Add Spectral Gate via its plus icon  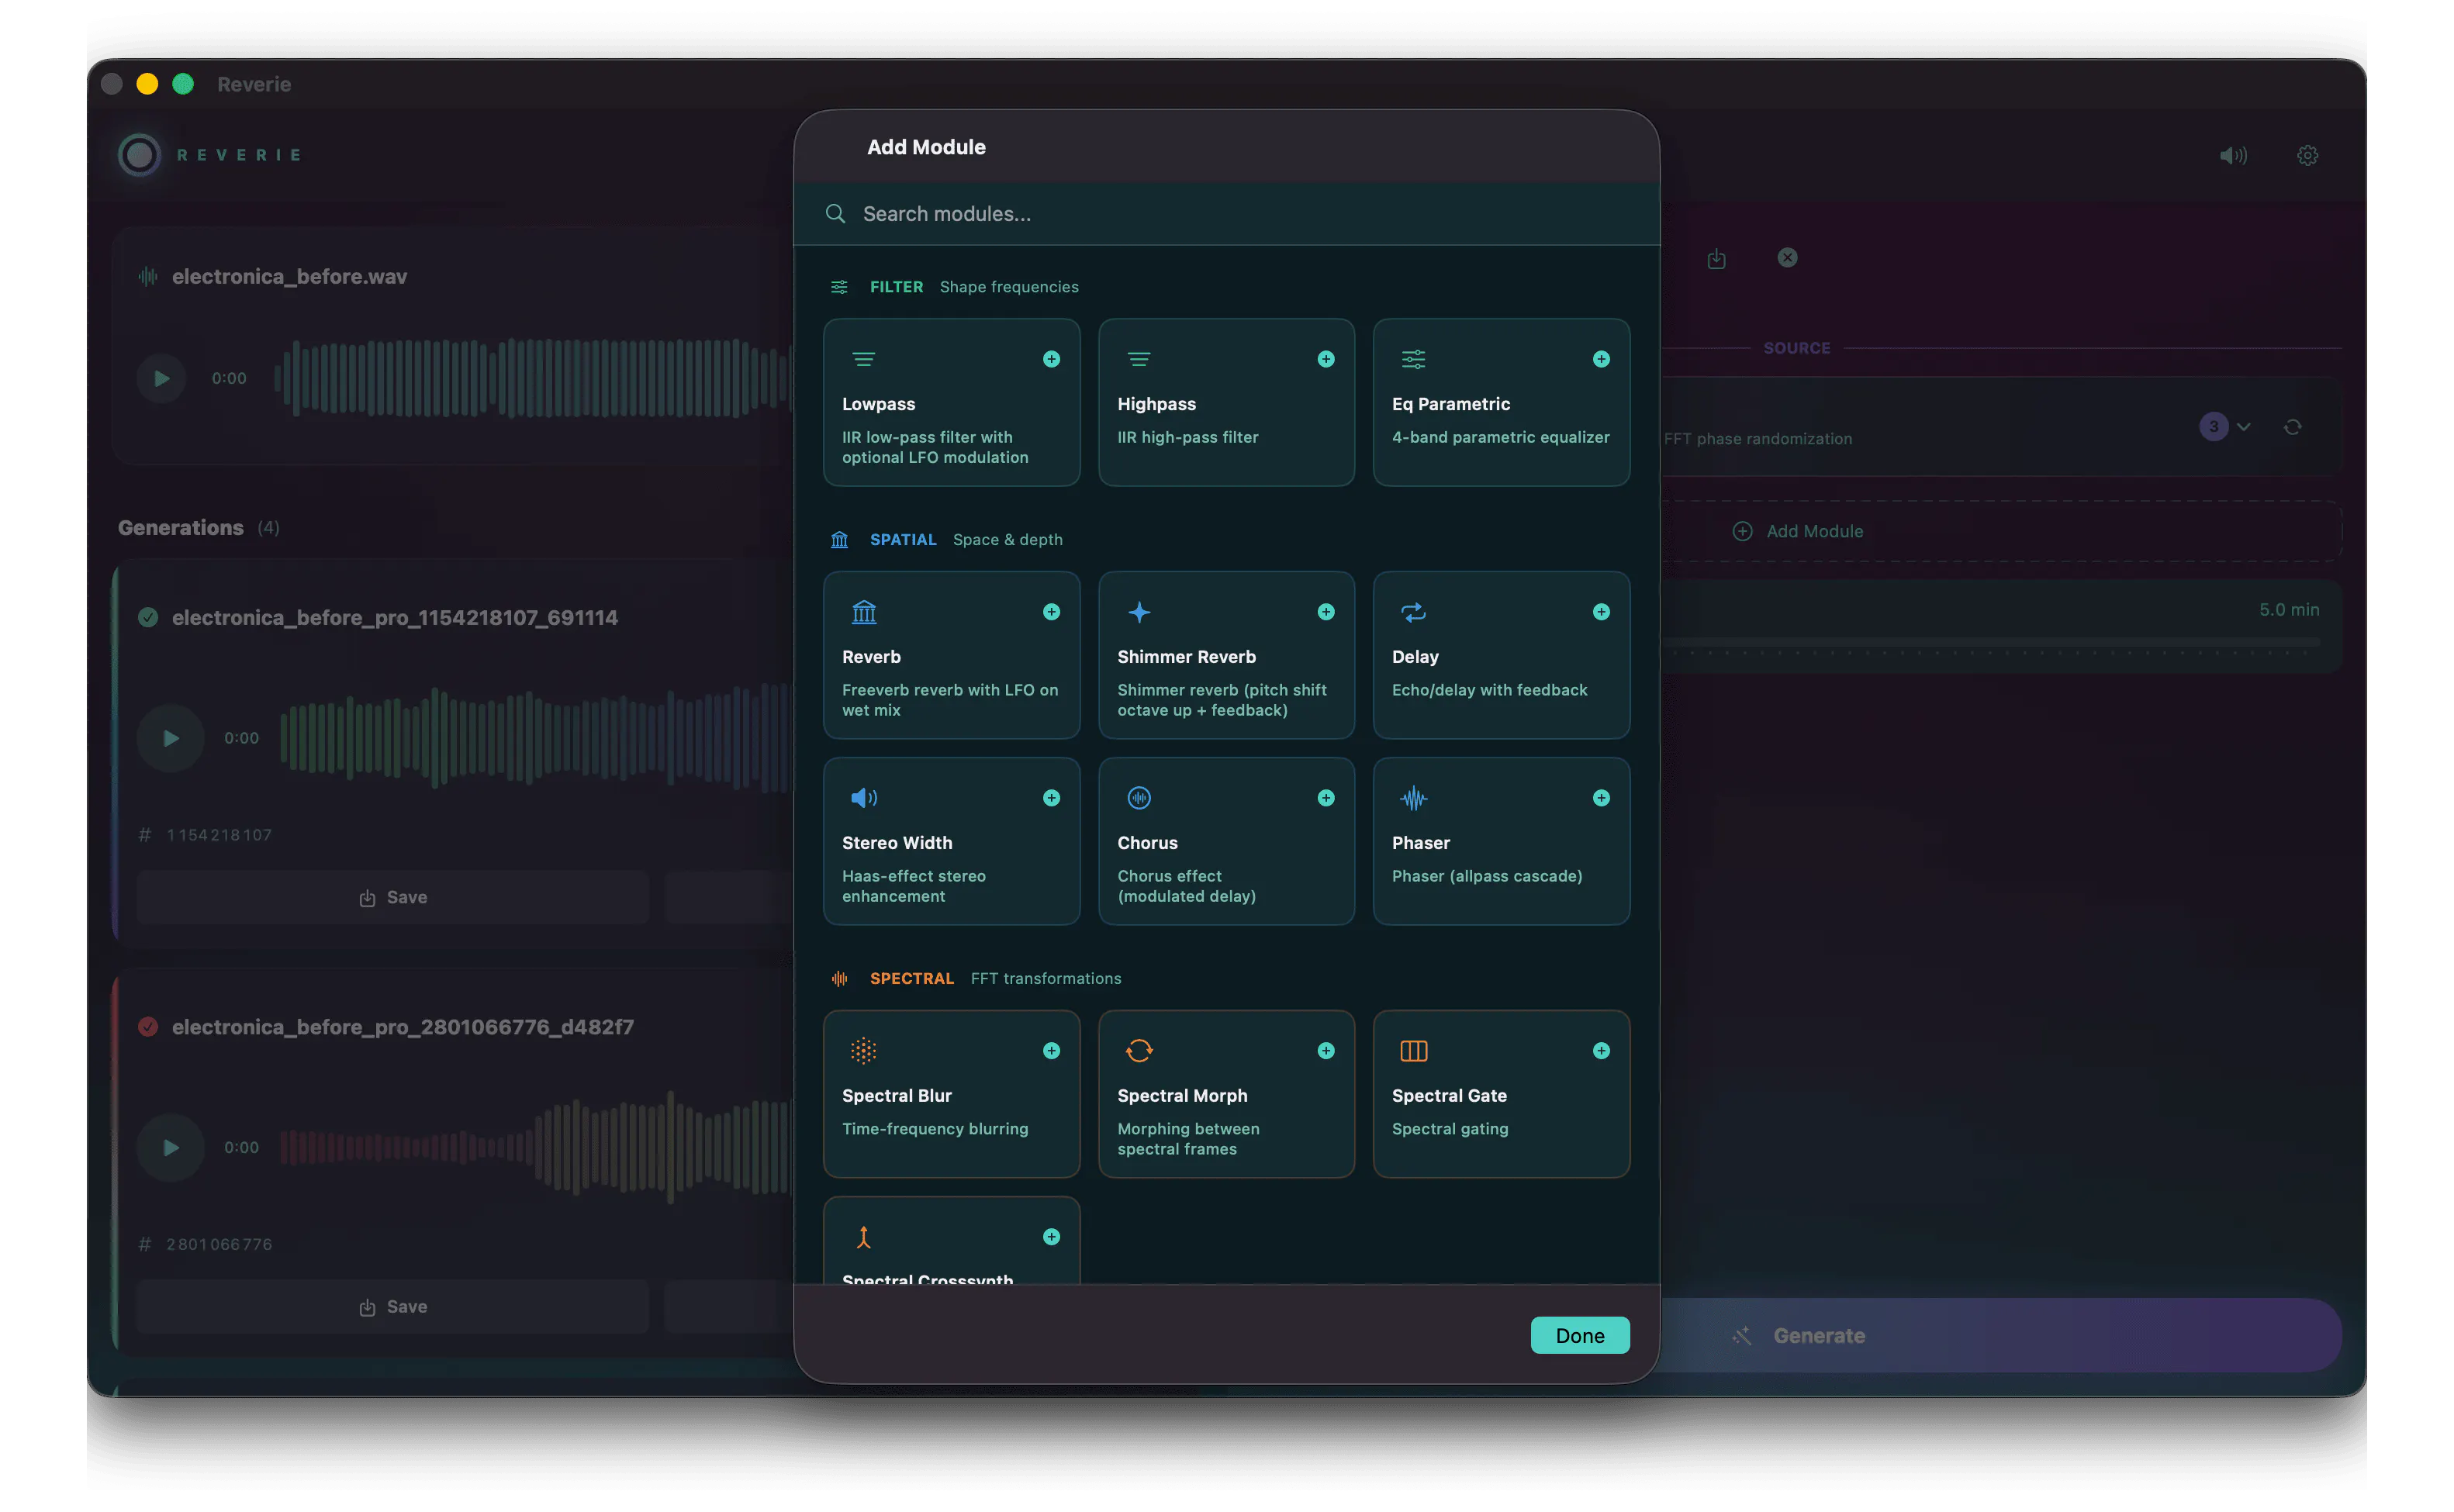click(1601, 1051)
